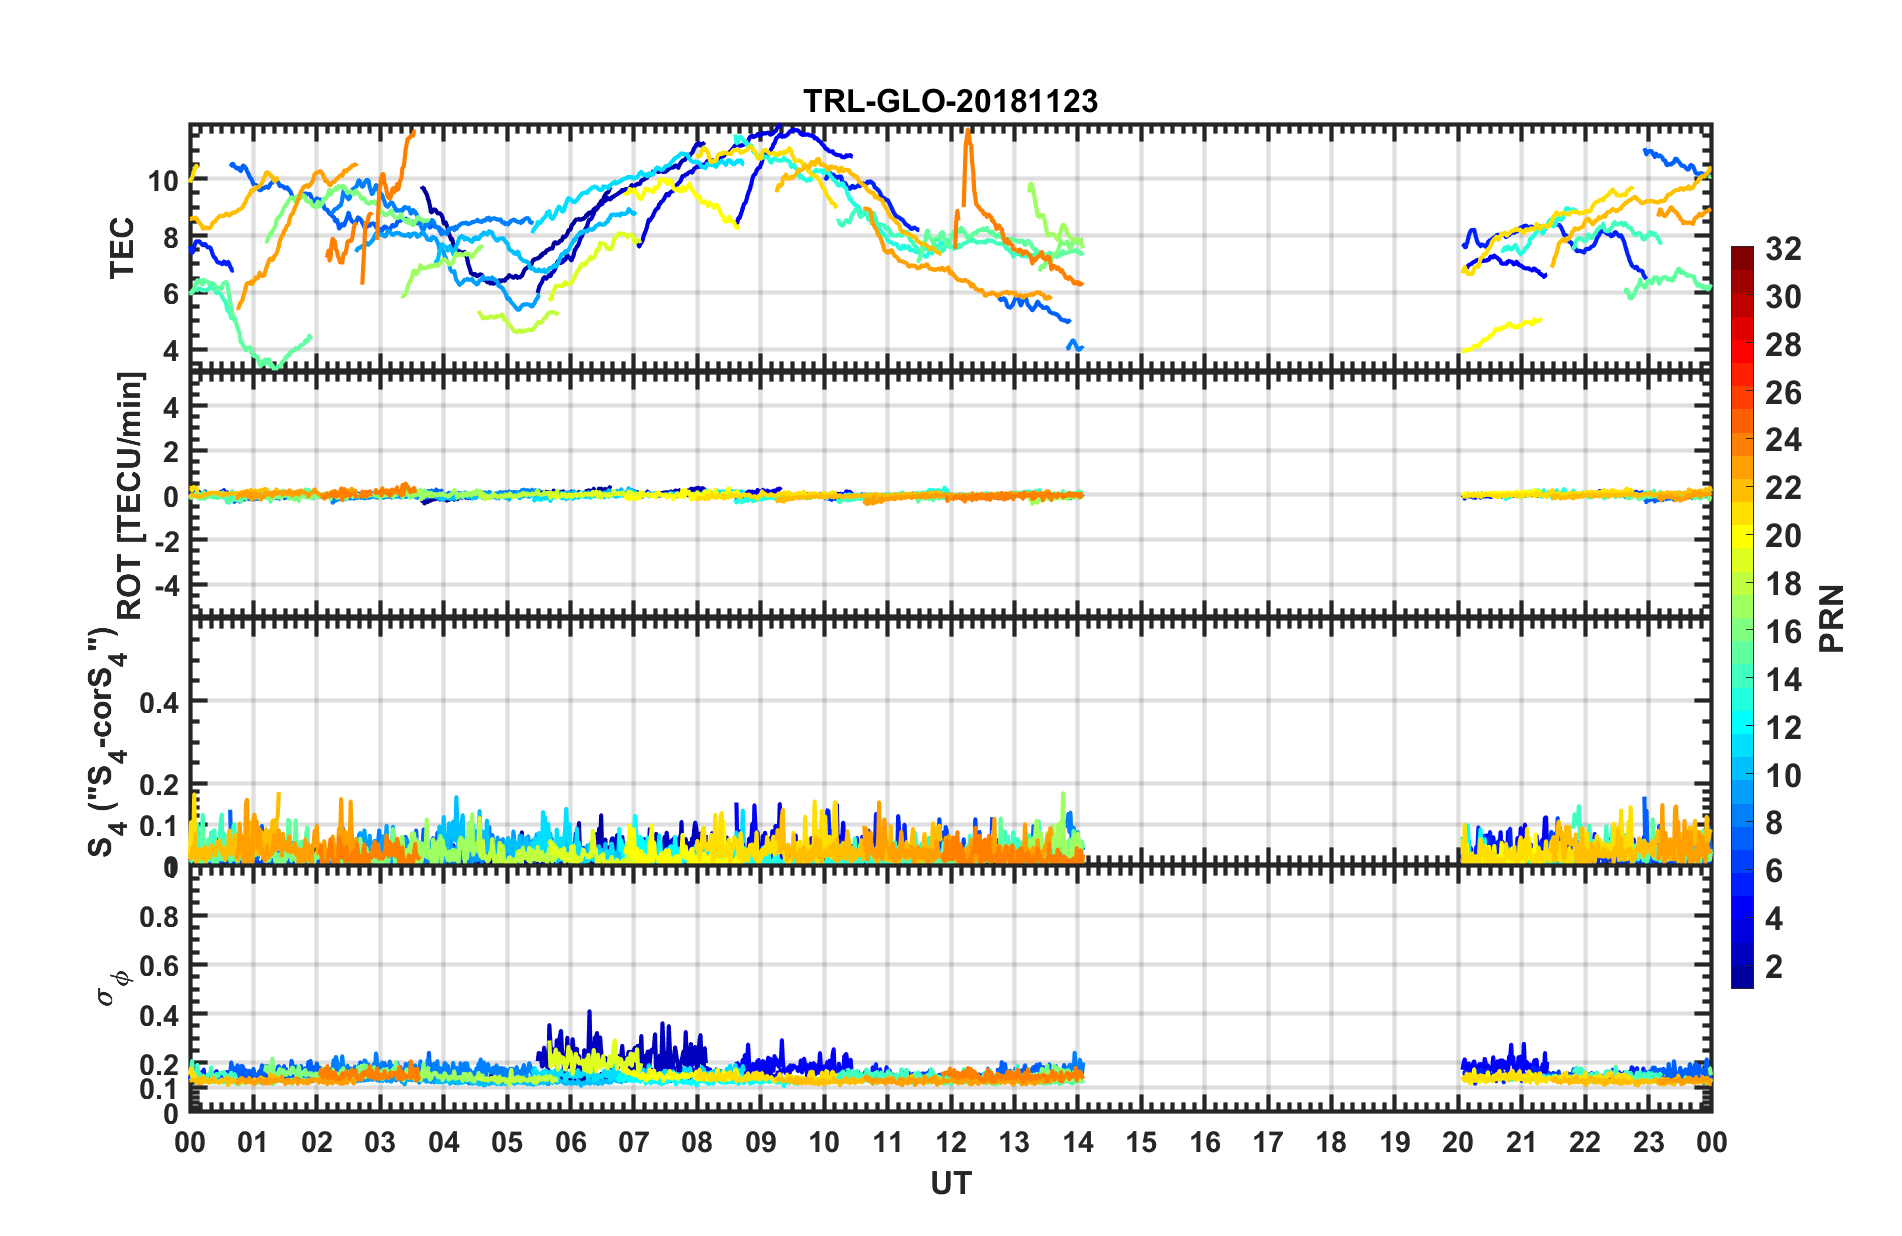Select the "17" UT axis tick label

point(1268,1142)
